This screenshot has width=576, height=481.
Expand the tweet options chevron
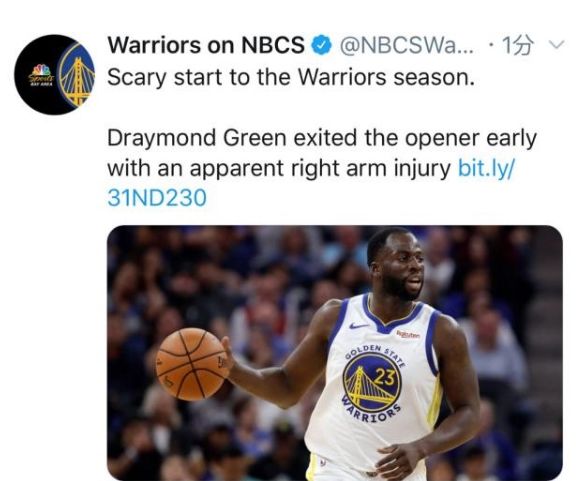click(556, 45)
